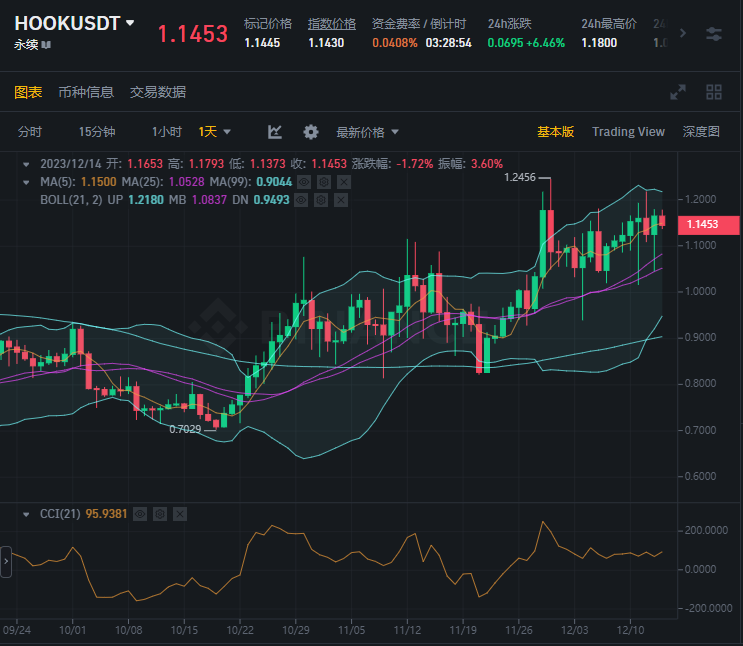The image size is (743, 646).
Task: Switch to 交易数据 tab
Action: 158,92
